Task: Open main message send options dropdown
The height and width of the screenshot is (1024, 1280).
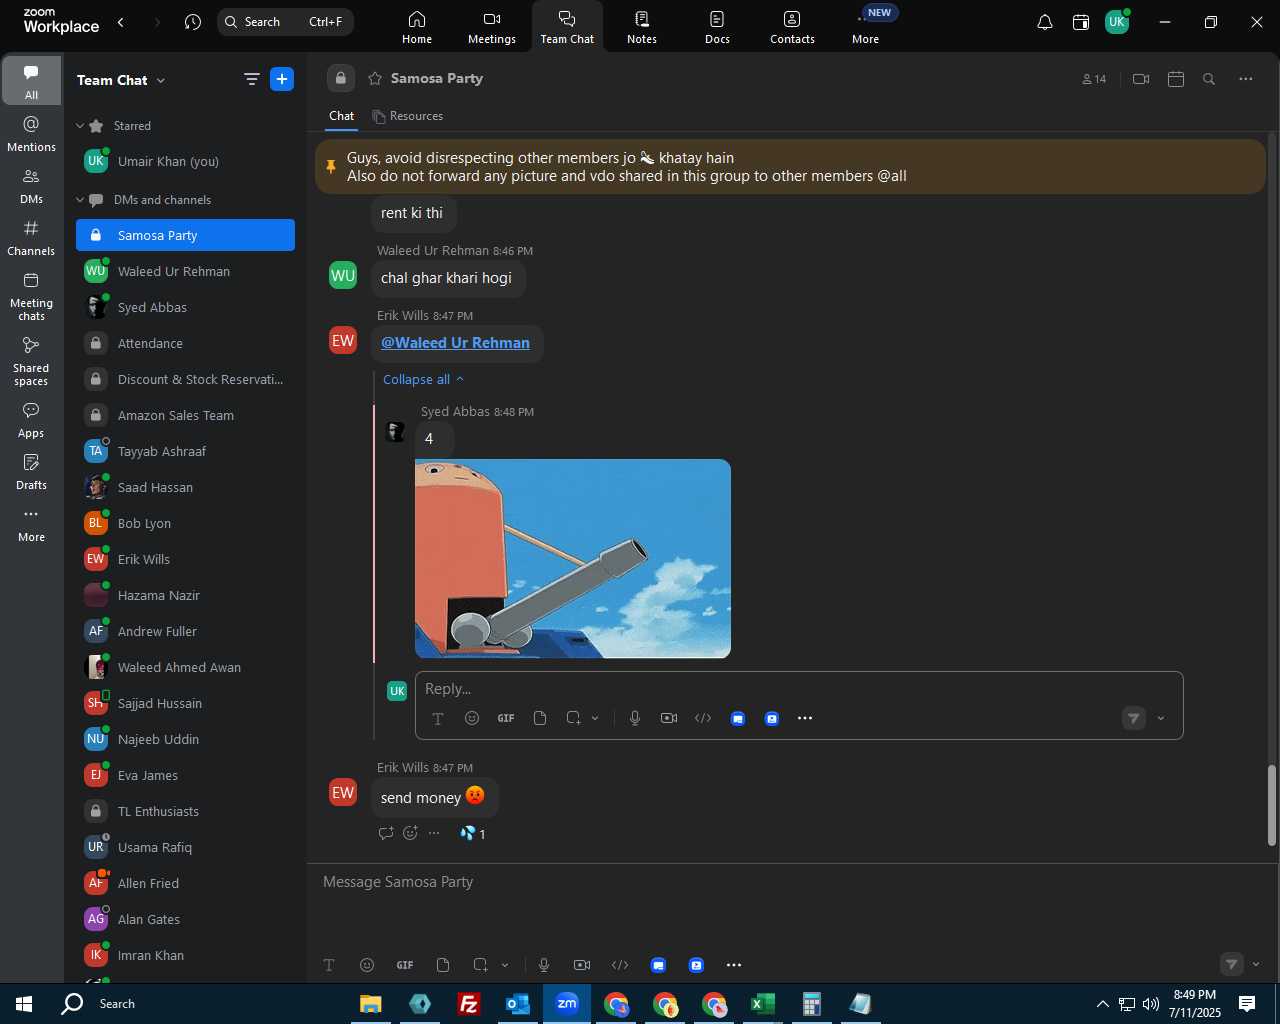Action: coord(1256,965)
